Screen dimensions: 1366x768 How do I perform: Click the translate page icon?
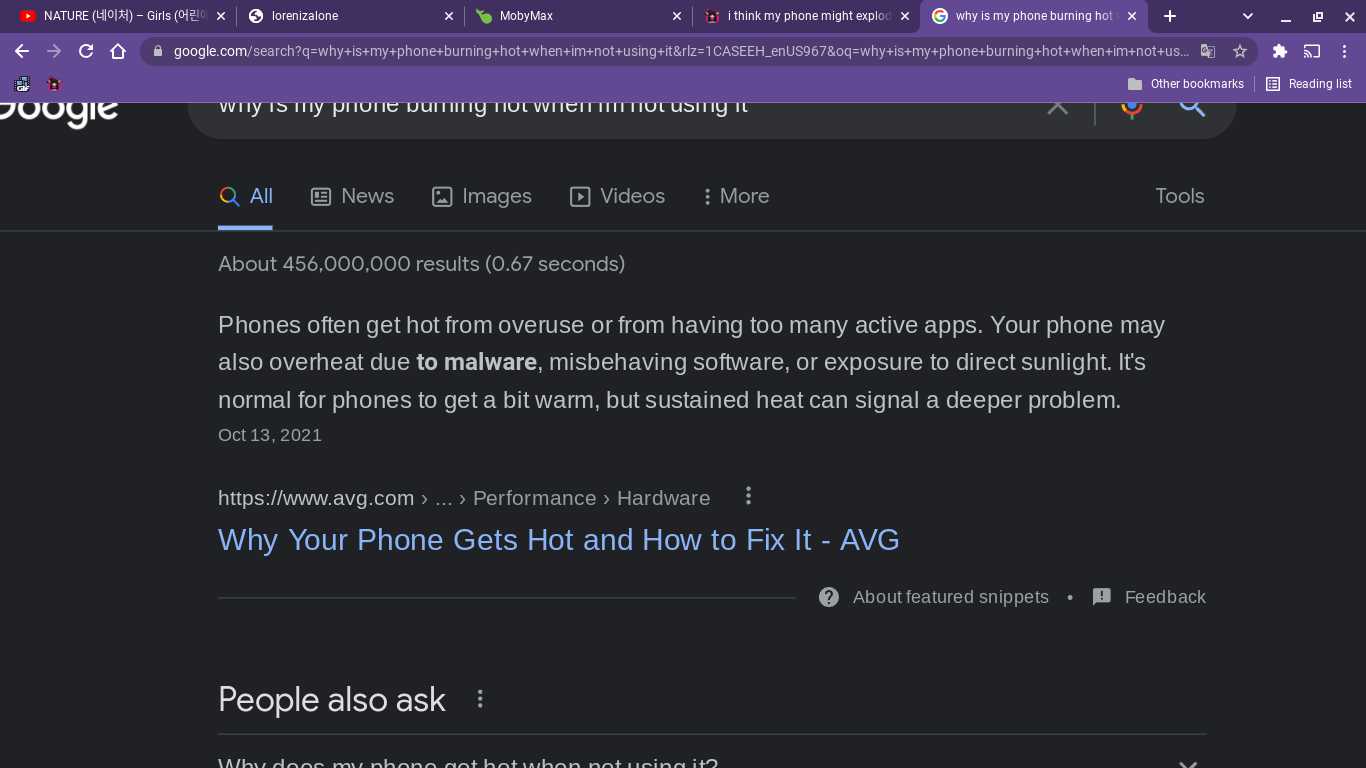pyautogui.click(x=1208, y=51)
